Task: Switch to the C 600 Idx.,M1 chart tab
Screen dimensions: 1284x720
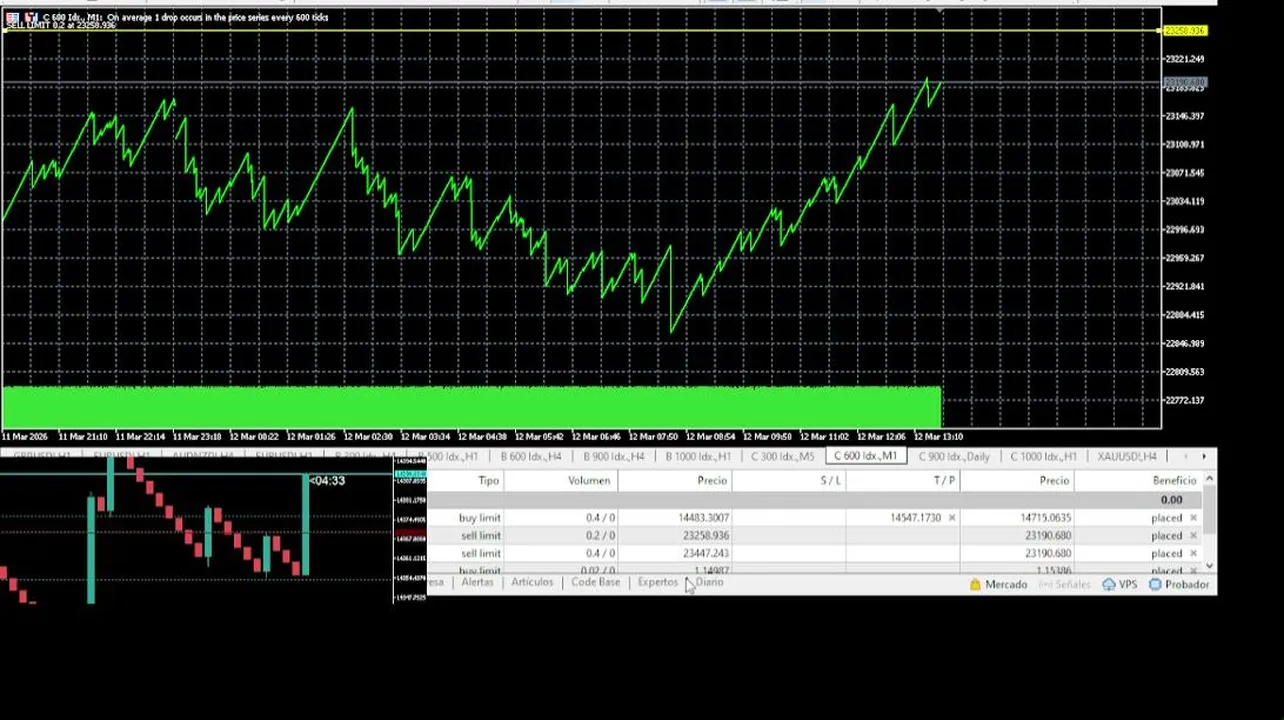Action: [865, 457]
